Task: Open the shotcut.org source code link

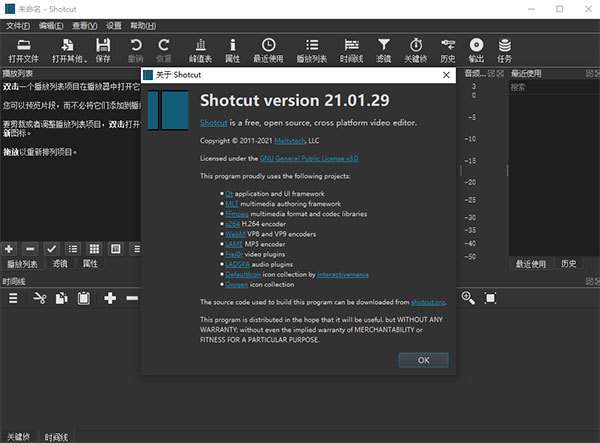Action: click(x=428, y=302)
